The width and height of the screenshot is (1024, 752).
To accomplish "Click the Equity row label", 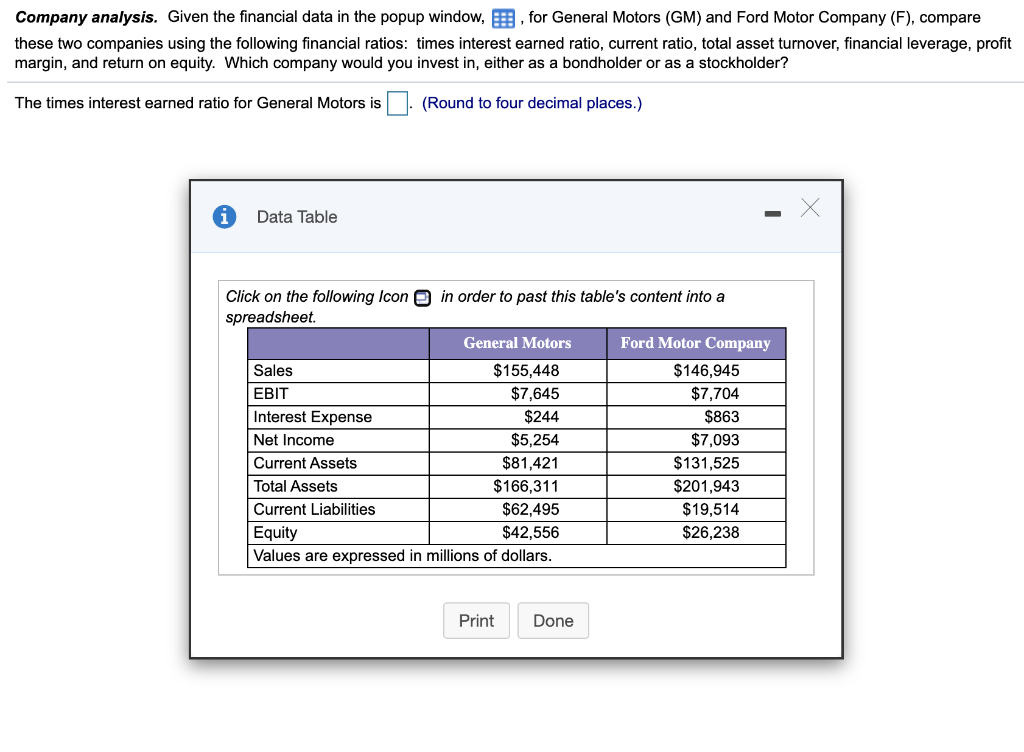I will (x=275, y=533).
